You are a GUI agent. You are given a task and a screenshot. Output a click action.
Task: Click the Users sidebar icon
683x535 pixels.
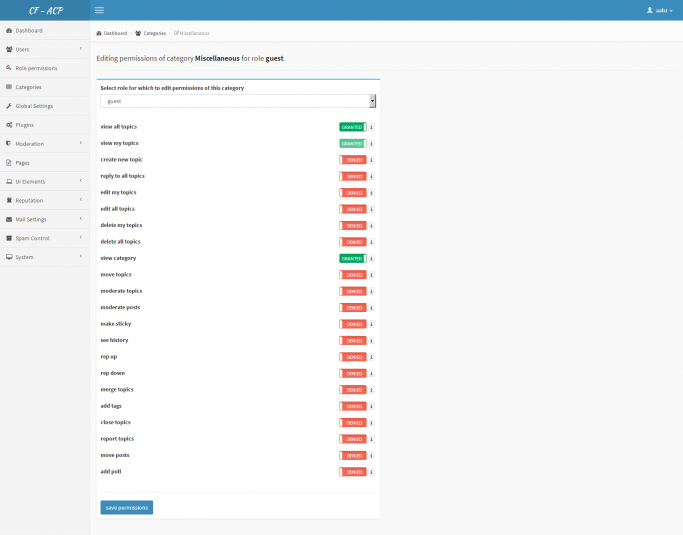tap(9, 49)
